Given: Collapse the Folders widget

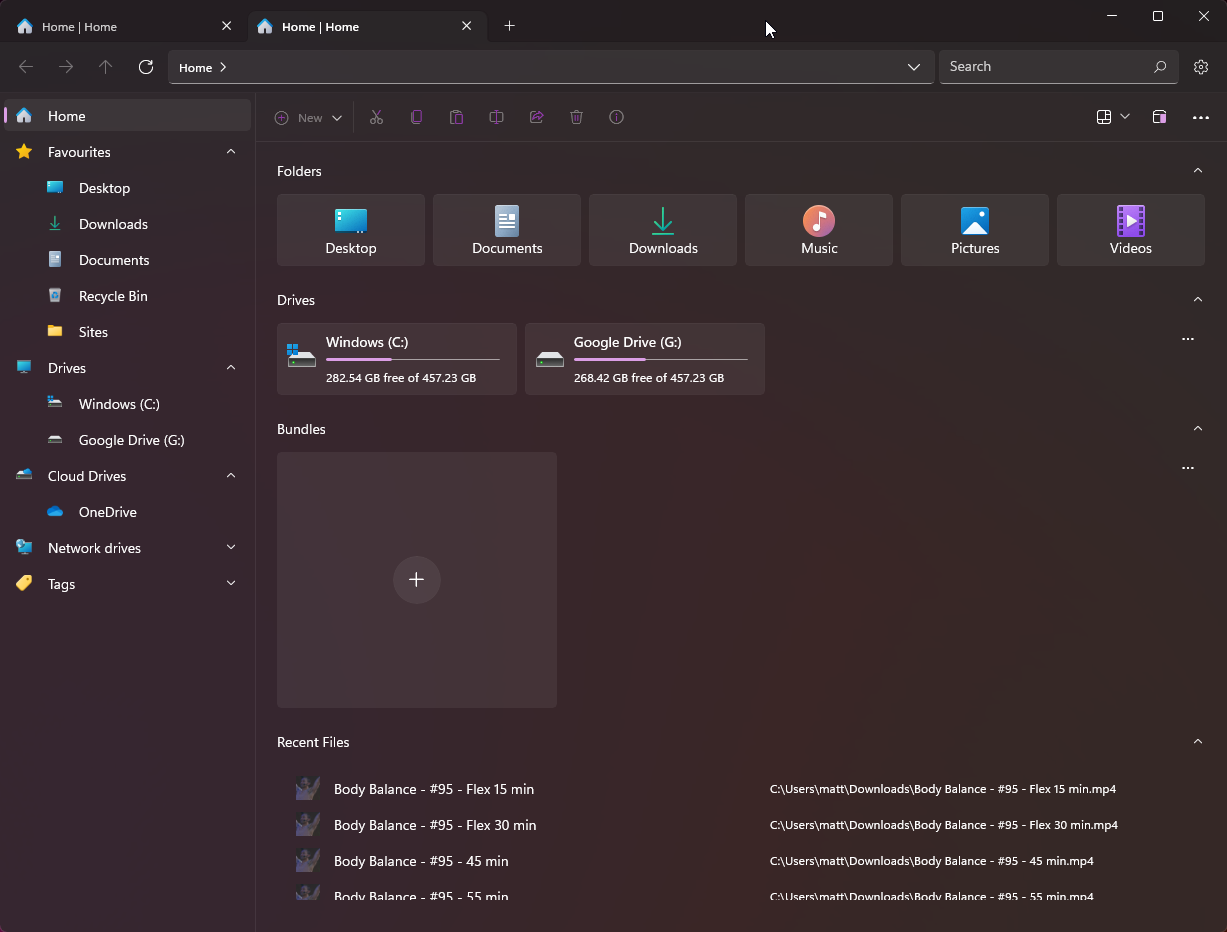Looking at the screenshot, I should (1197, 171).
